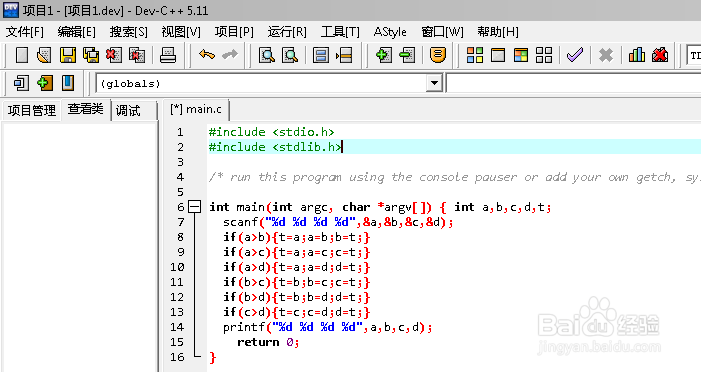Open the 项目[P] menu
Screen dimensions: 701x372
pos(234,32)
